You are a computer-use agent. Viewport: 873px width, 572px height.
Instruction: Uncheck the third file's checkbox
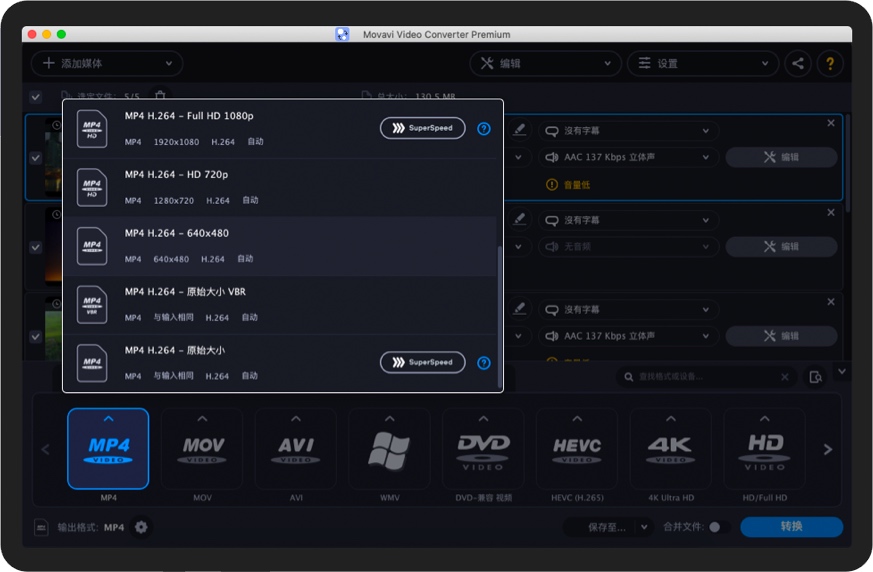point(36,337)
